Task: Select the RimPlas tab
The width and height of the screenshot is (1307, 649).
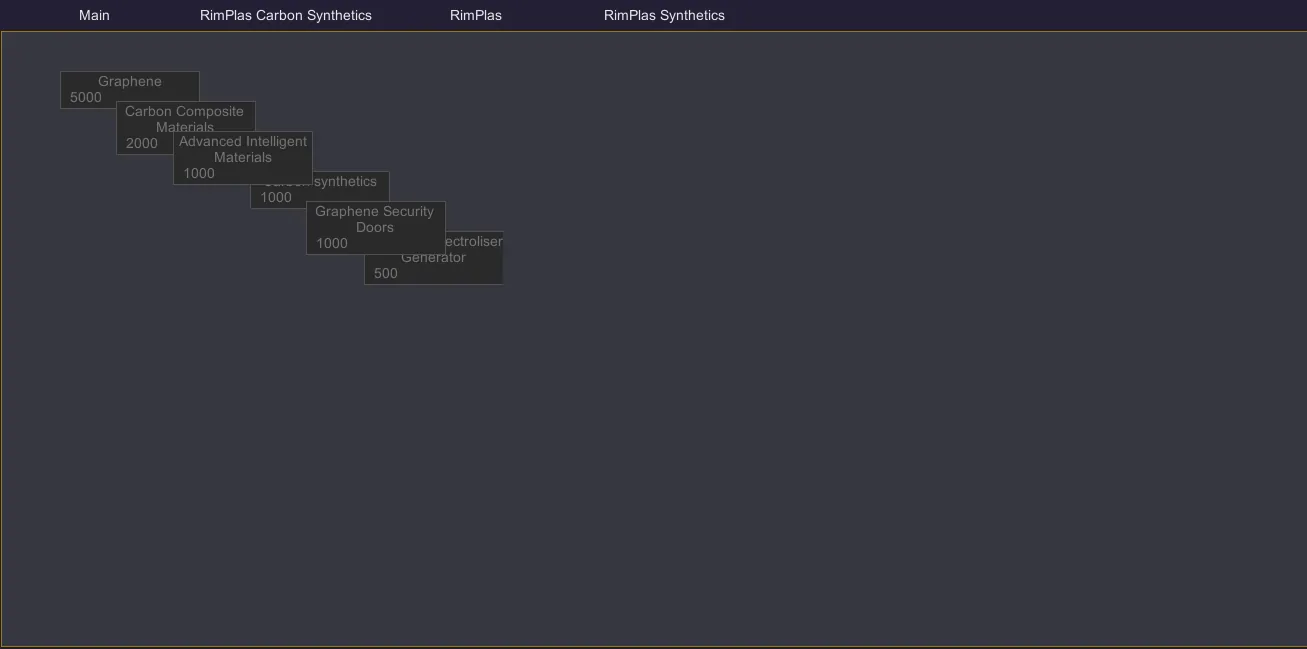Action: (475, 15)
